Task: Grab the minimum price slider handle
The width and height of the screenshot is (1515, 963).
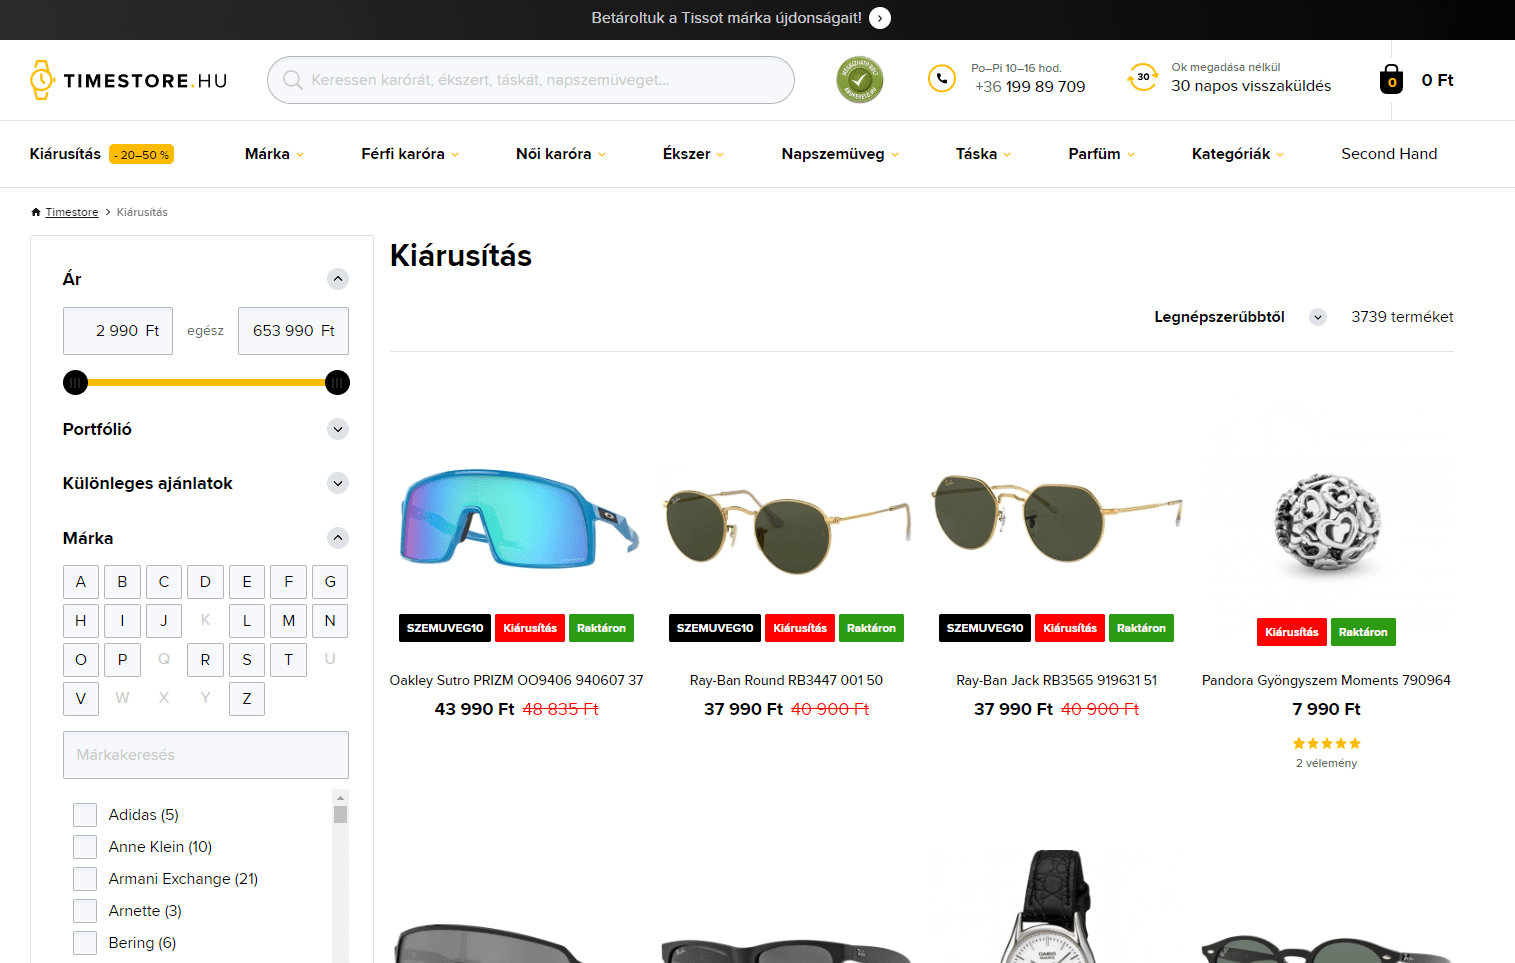Action: 75,382
